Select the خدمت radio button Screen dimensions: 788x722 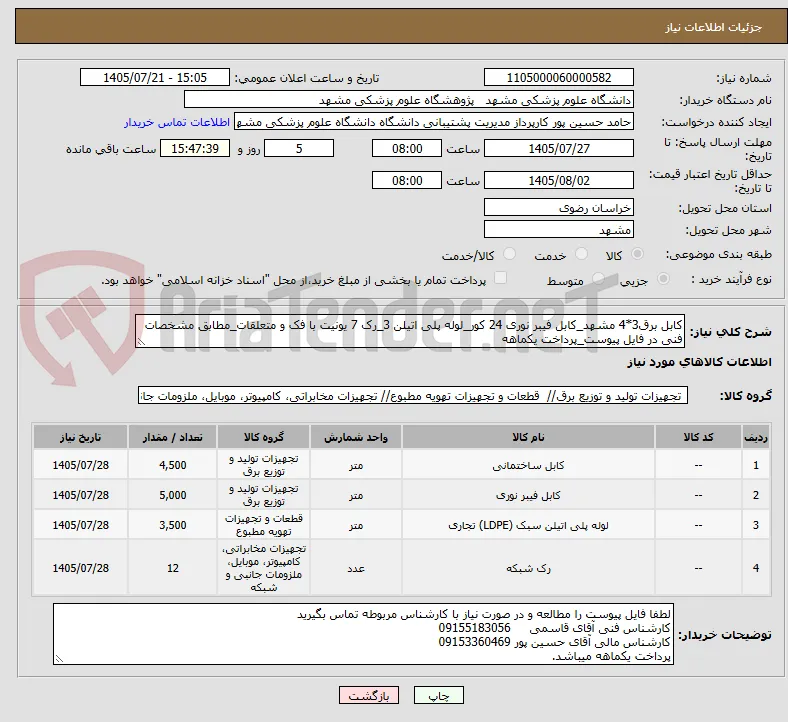tap(581, 254)
